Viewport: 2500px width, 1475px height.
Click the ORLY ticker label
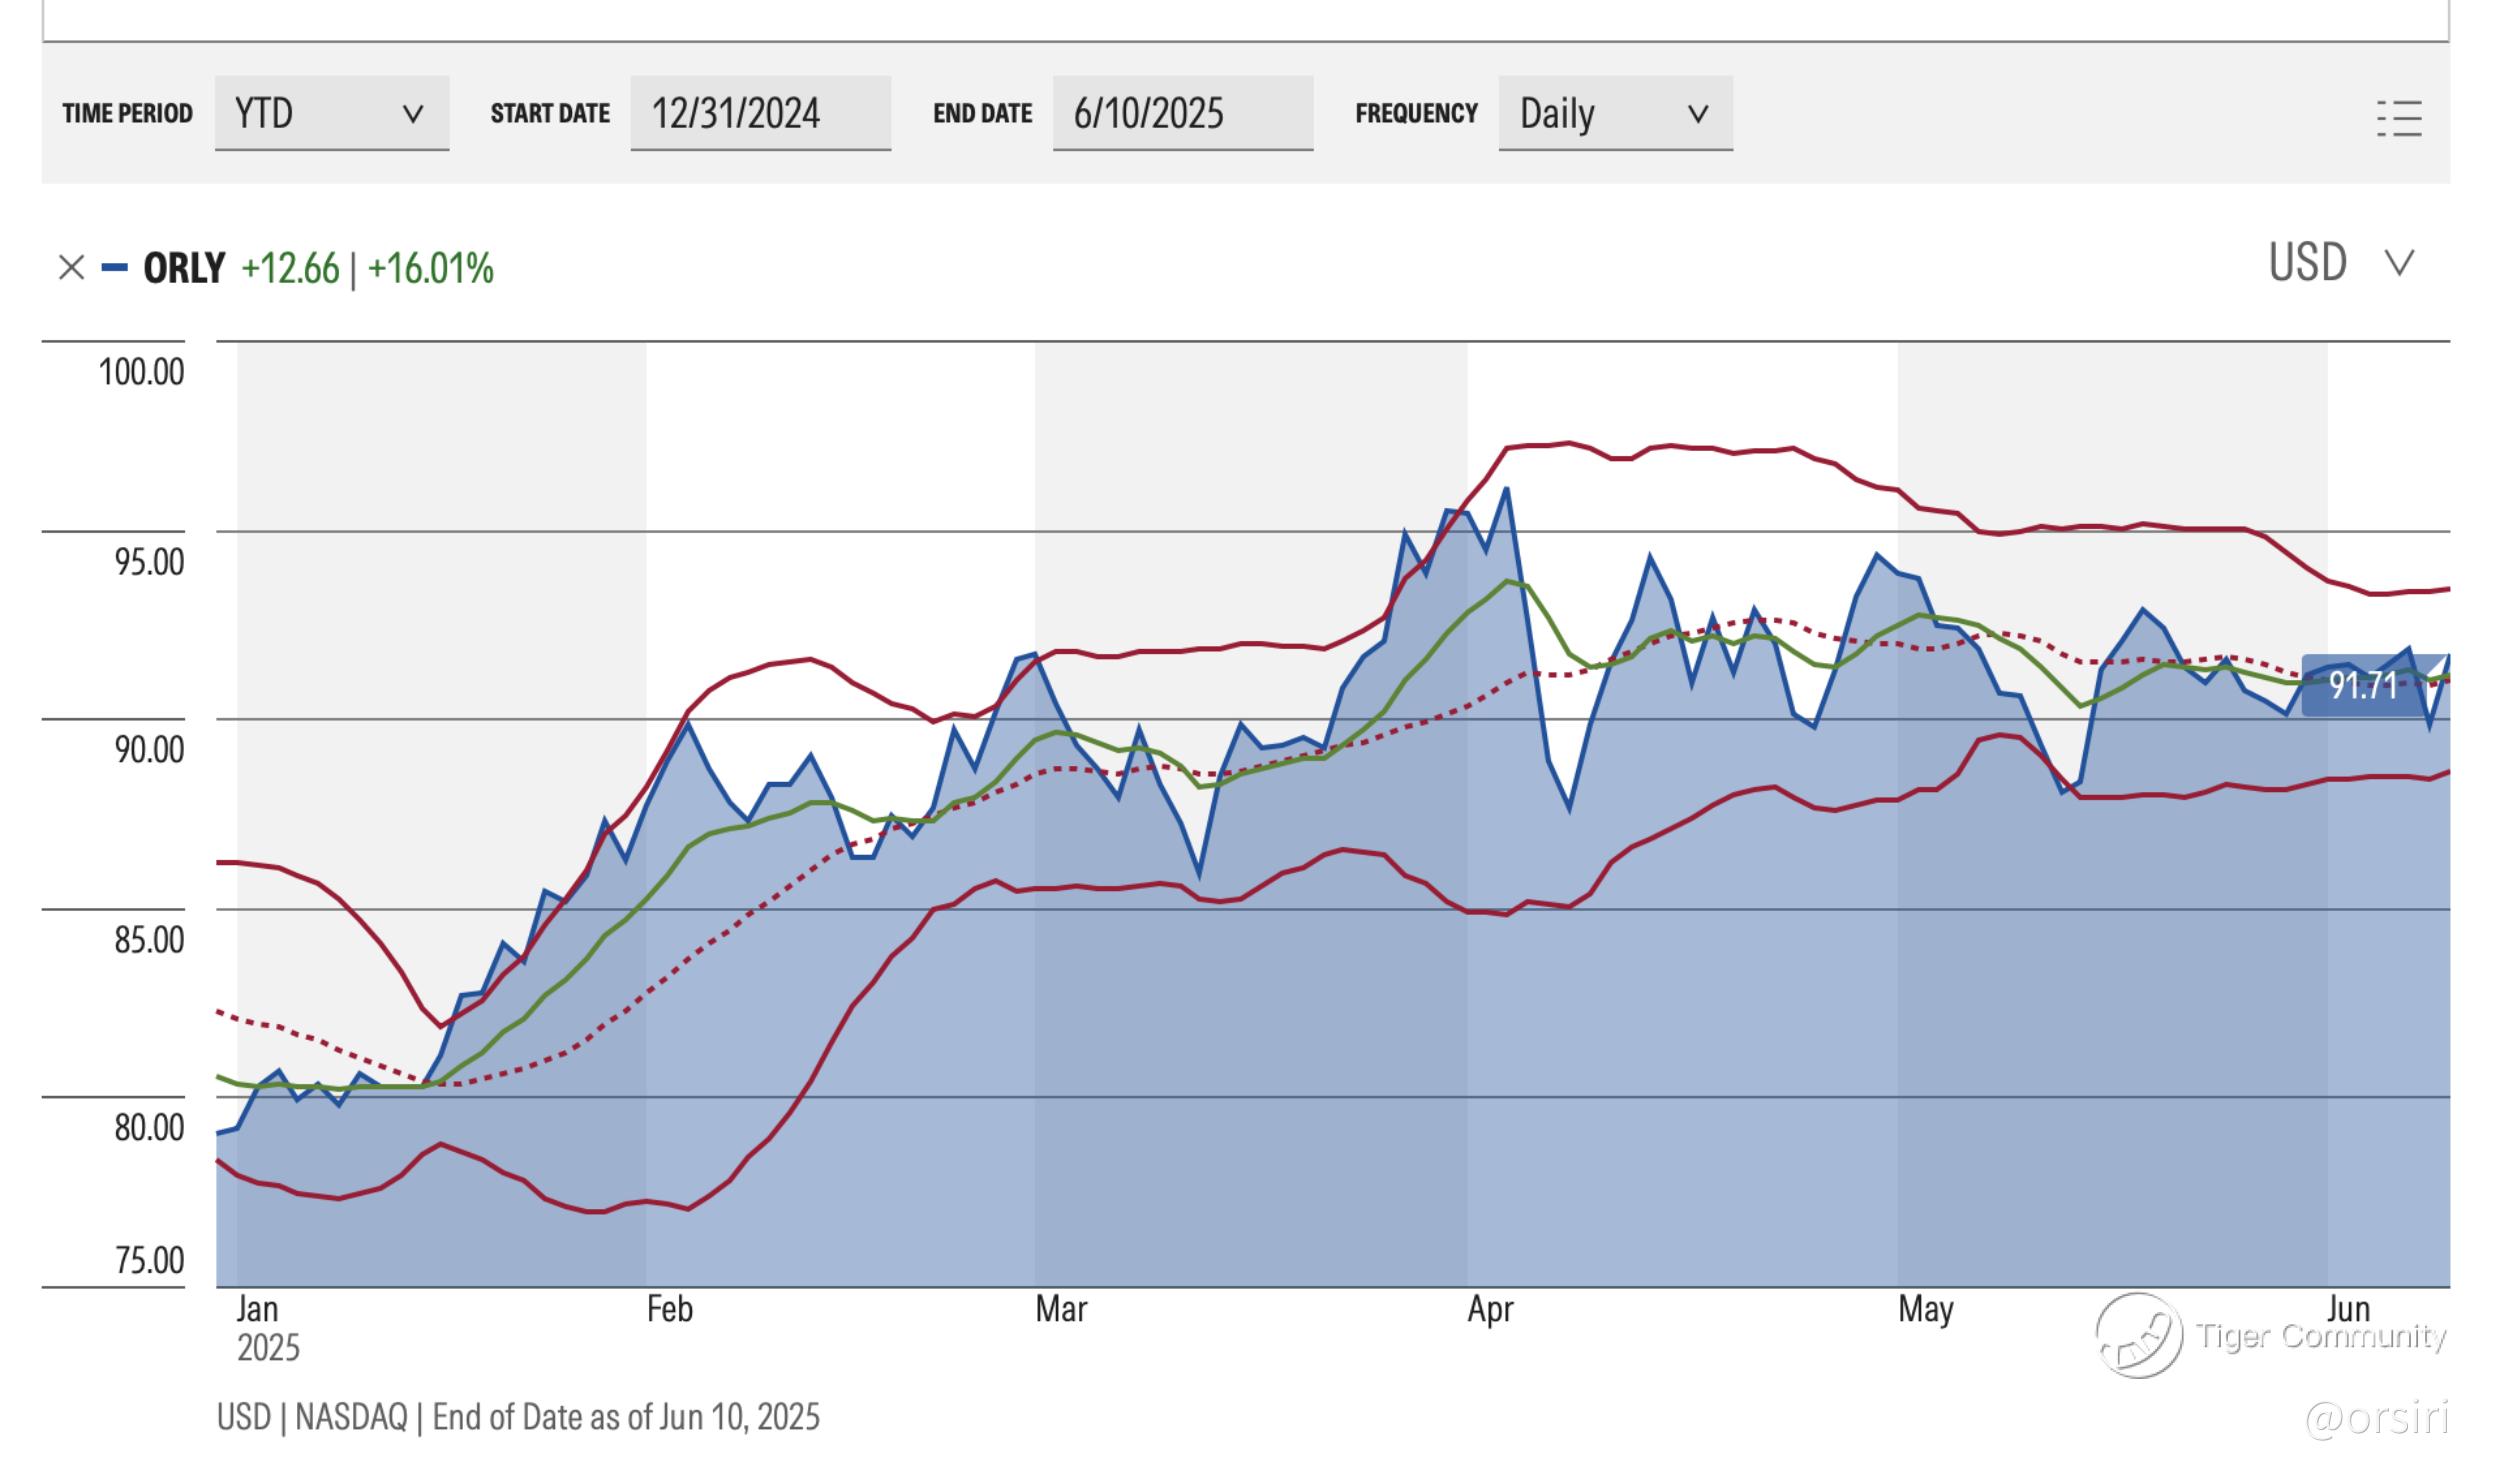[x=184, y=268]
